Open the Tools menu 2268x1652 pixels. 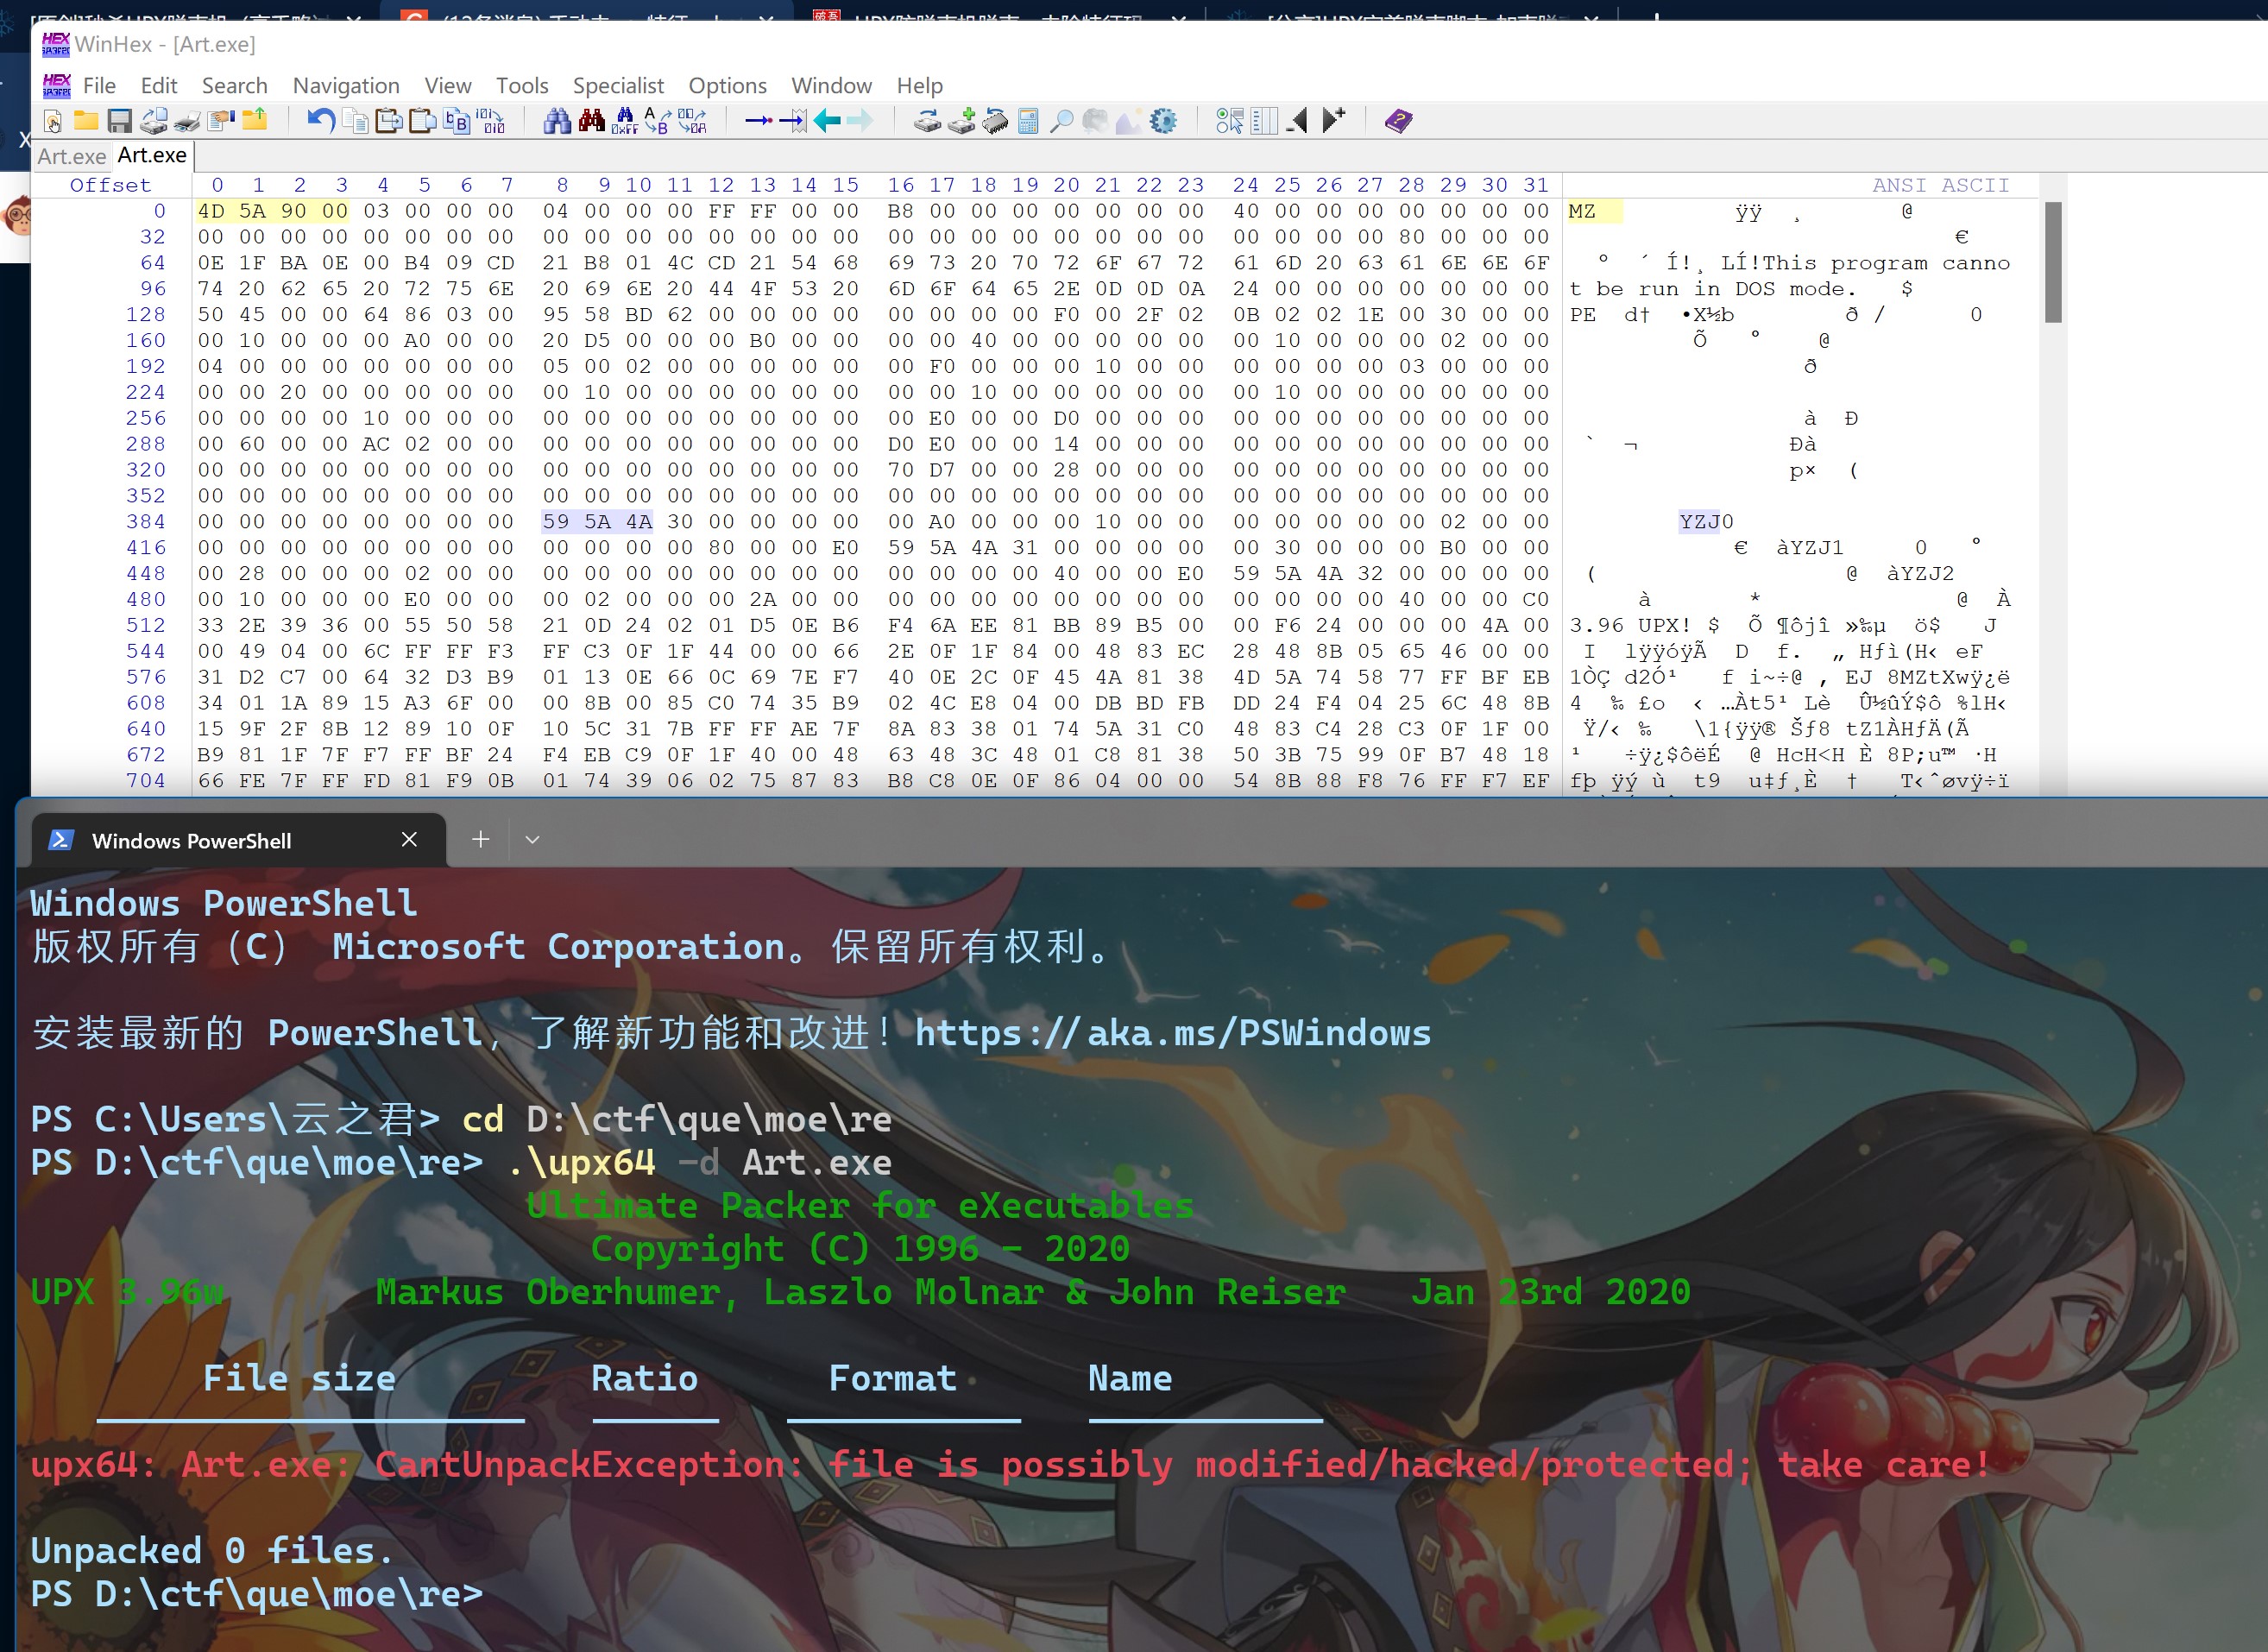click(x=522, y=86)
